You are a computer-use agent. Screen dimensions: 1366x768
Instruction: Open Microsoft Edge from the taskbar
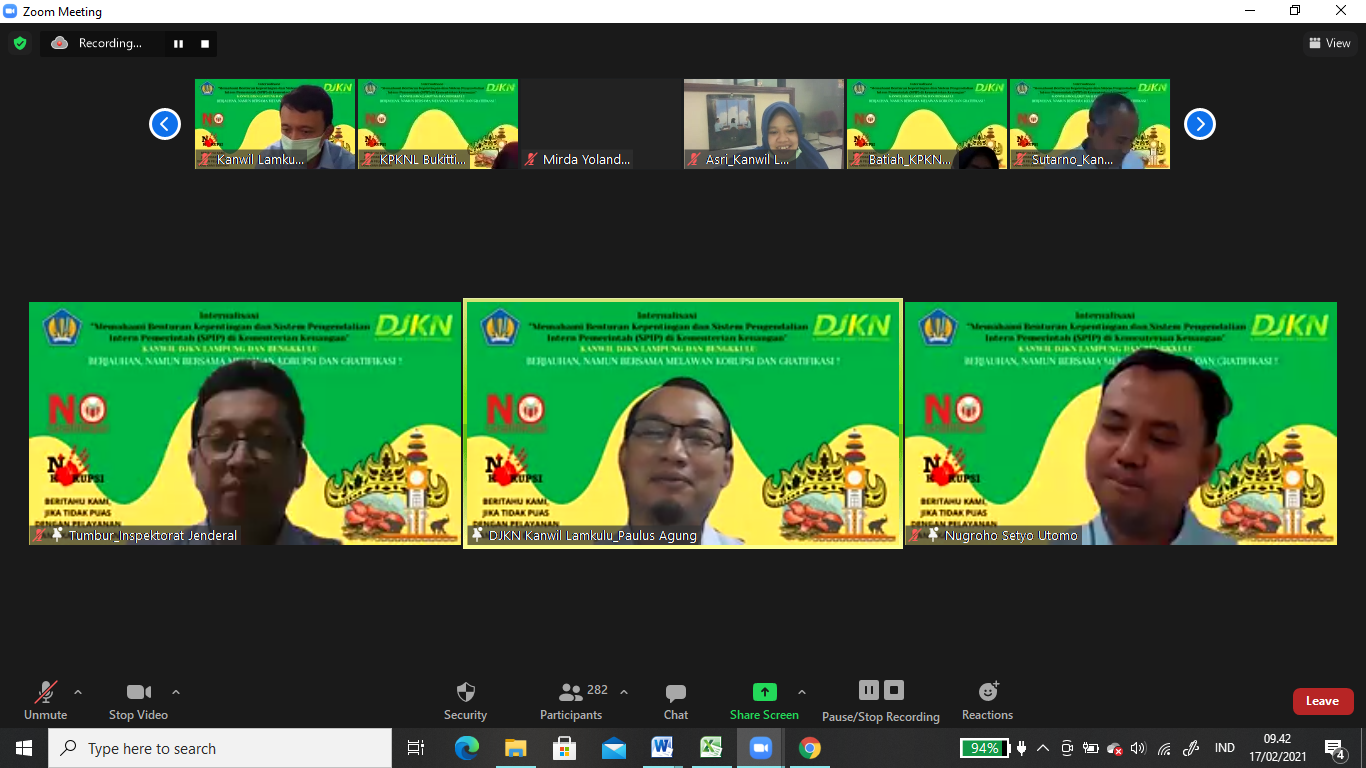click(467, 748)
